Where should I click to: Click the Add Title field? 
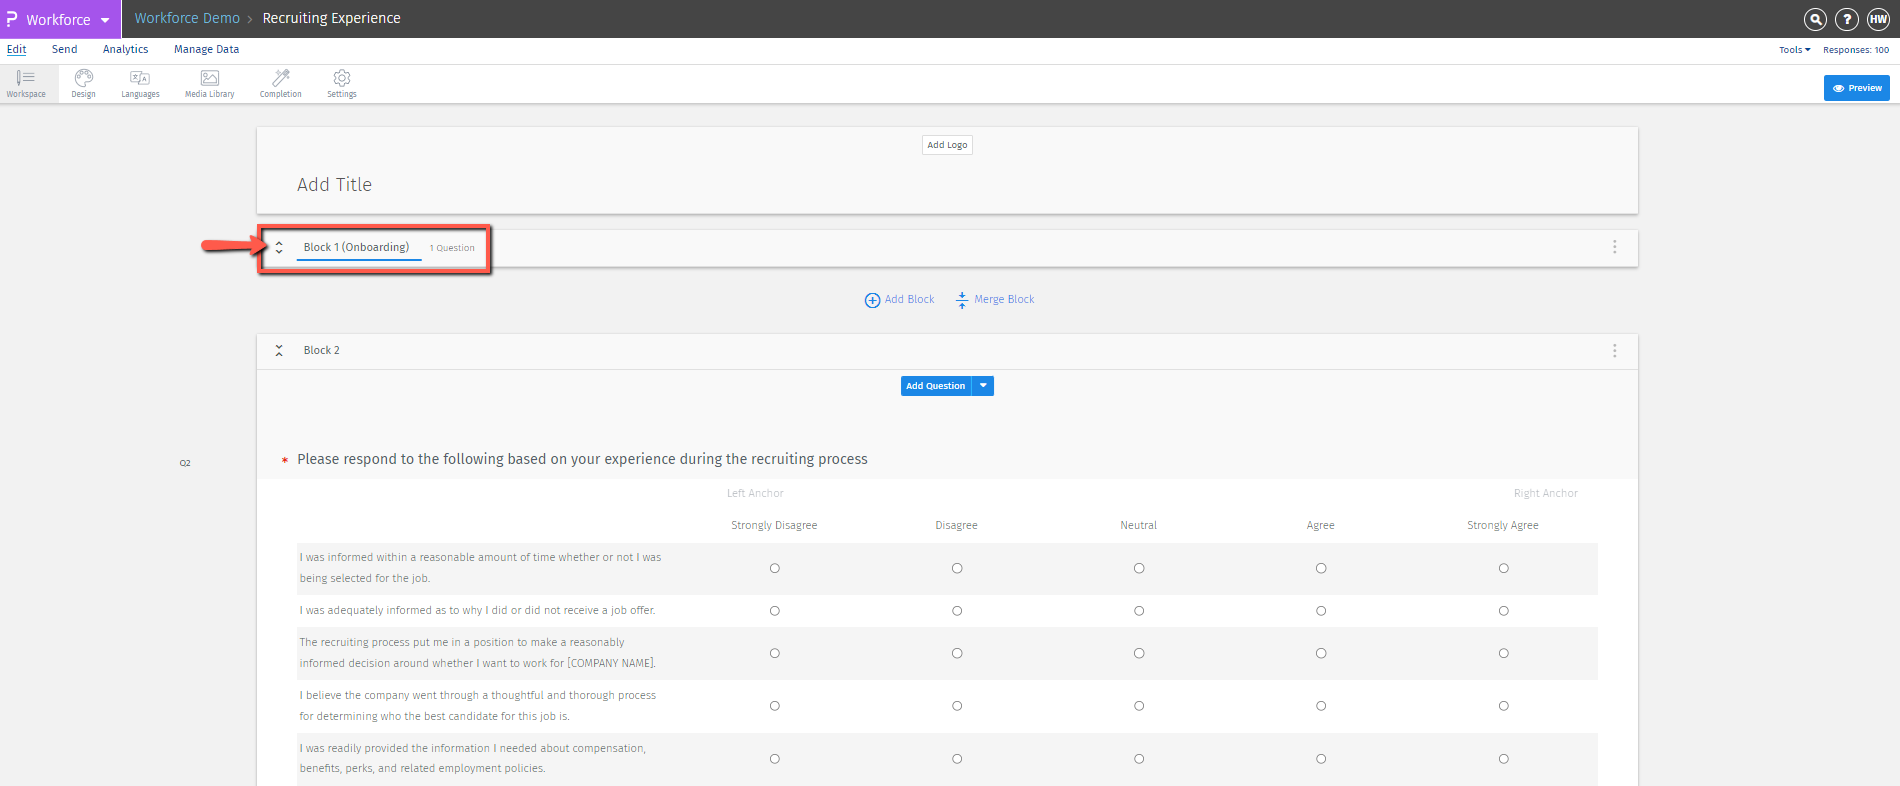334,185
